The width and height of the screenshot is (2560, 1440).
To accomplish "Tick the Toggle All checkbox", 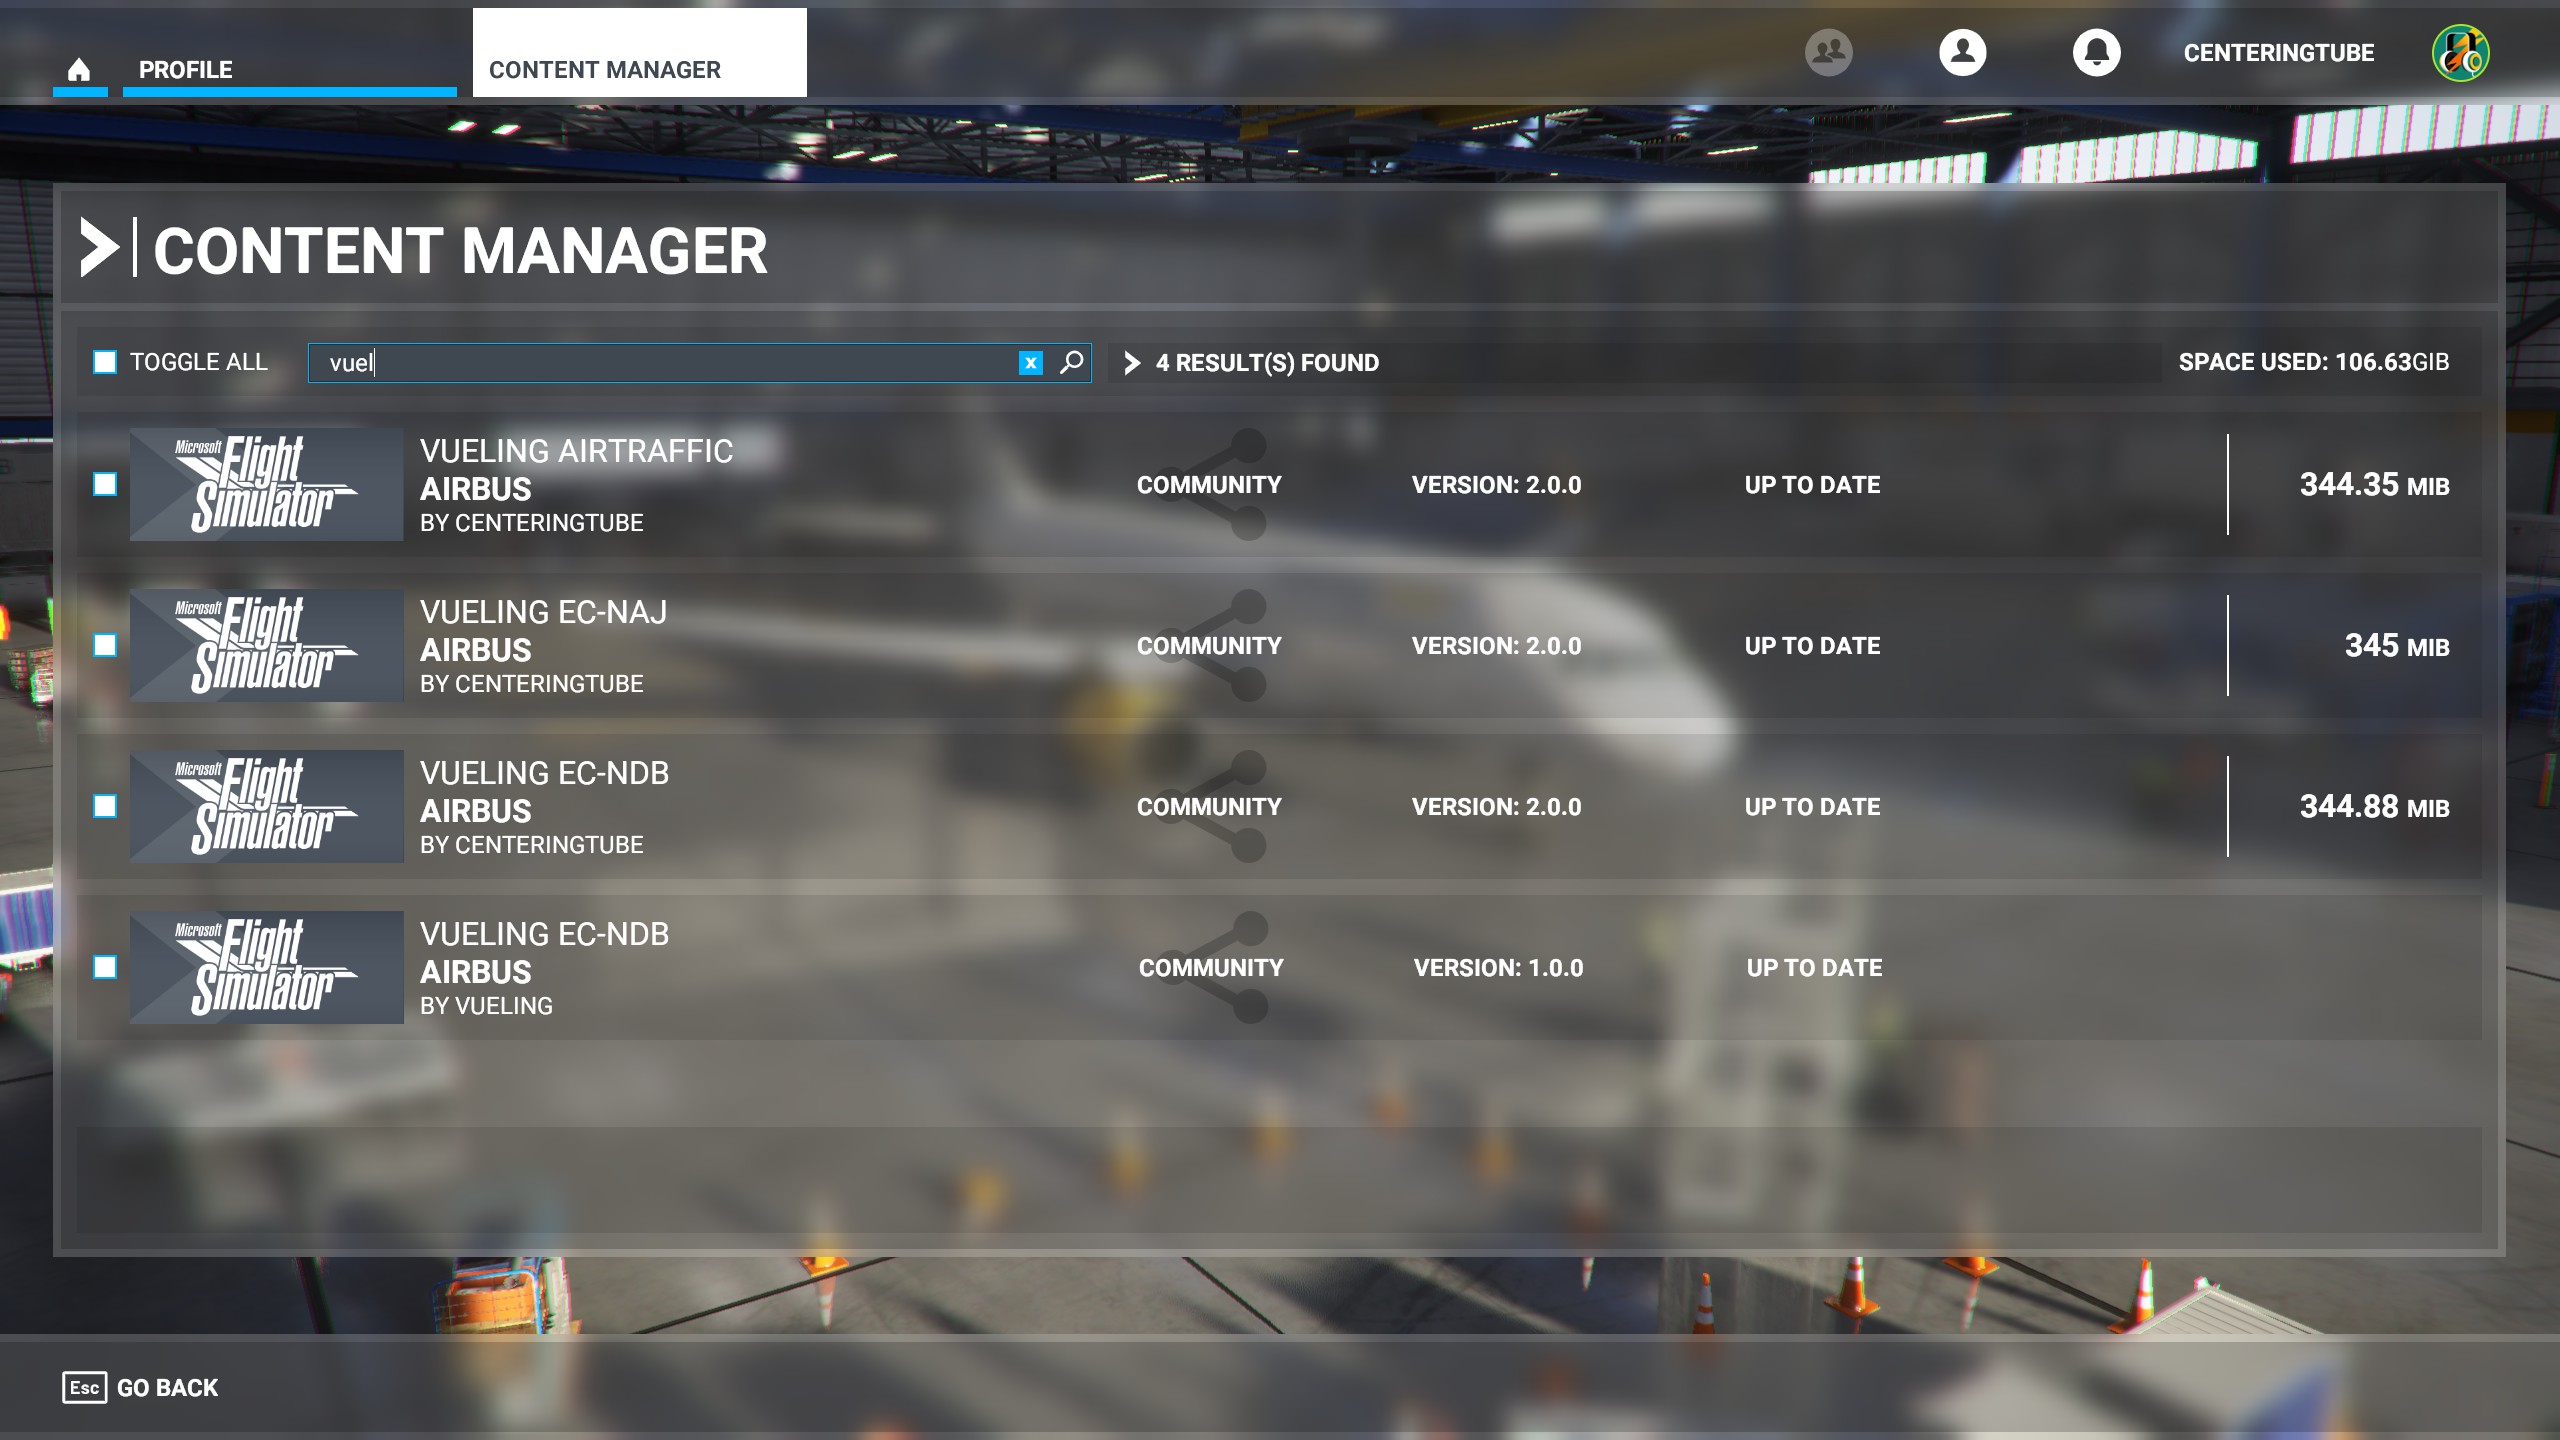I will point(105,362).
